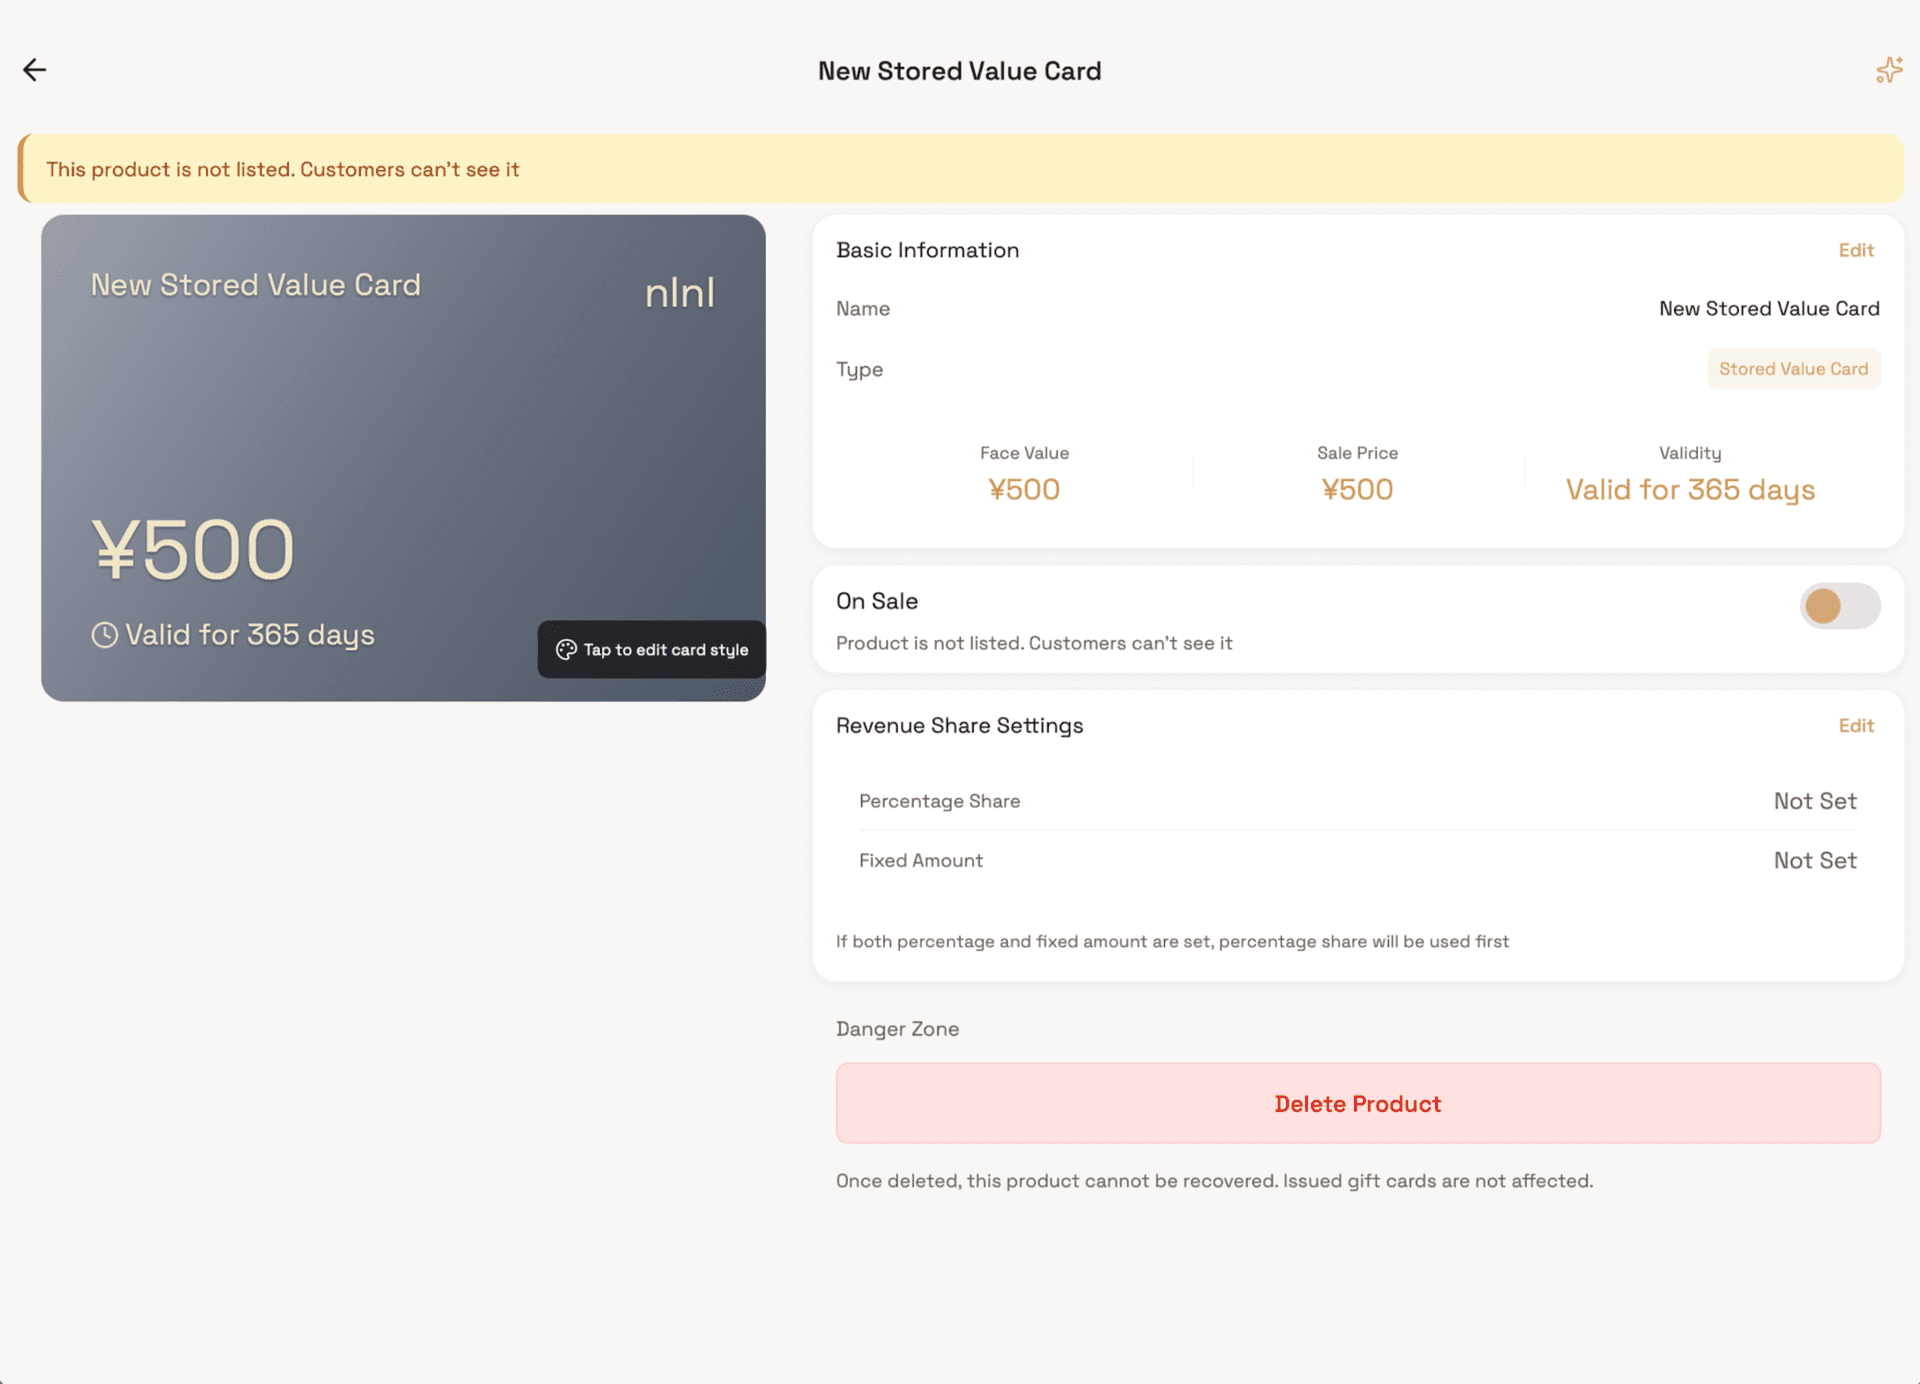1920x1384 pixels.
Task: Click the product Name value New Stored Value Card
Action: point(1768,308)
